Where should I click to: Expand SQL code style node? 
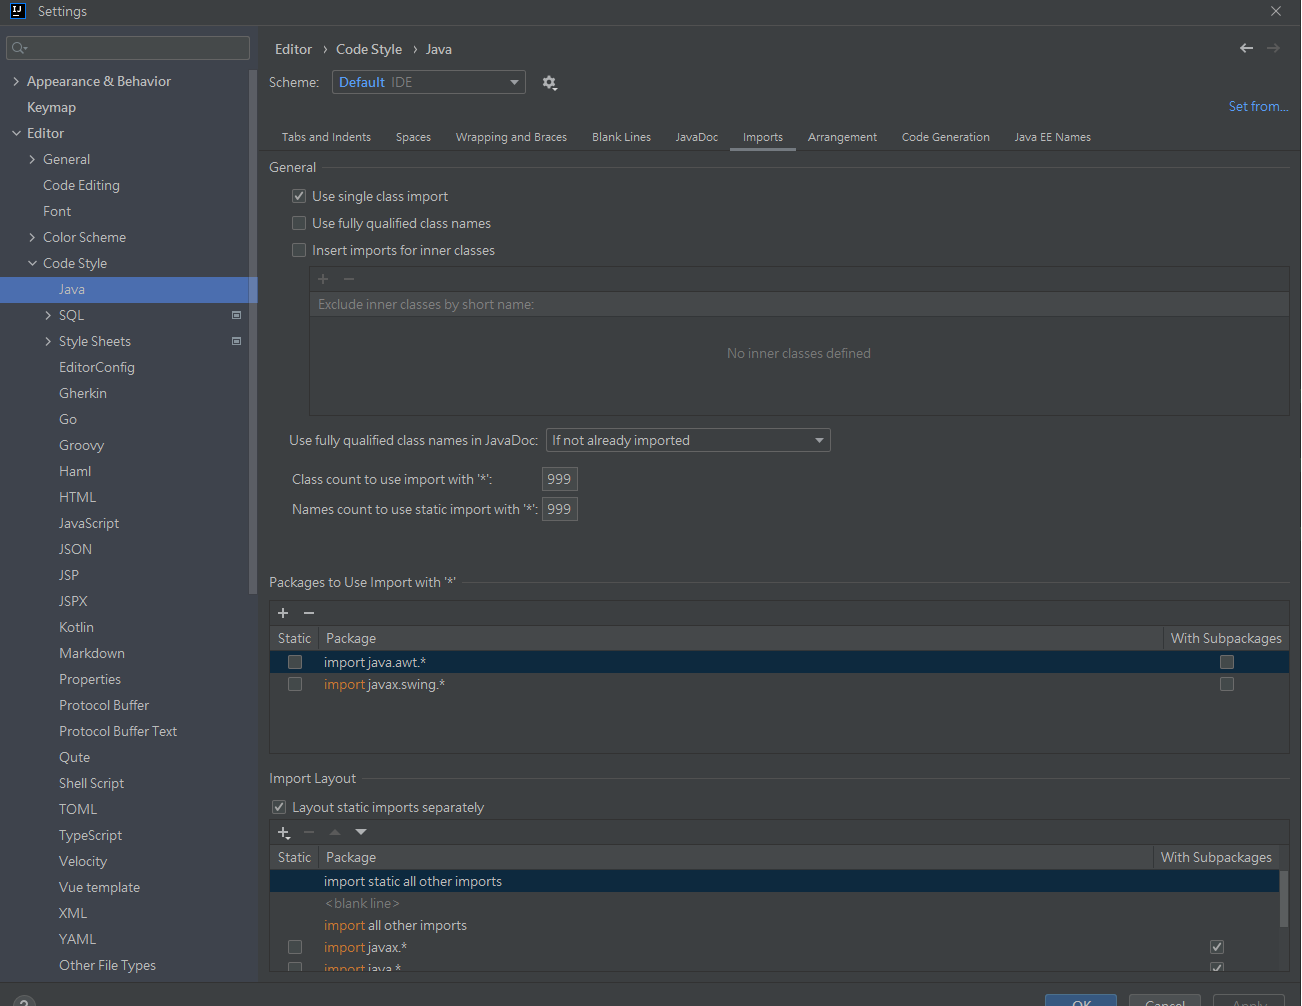48,315
